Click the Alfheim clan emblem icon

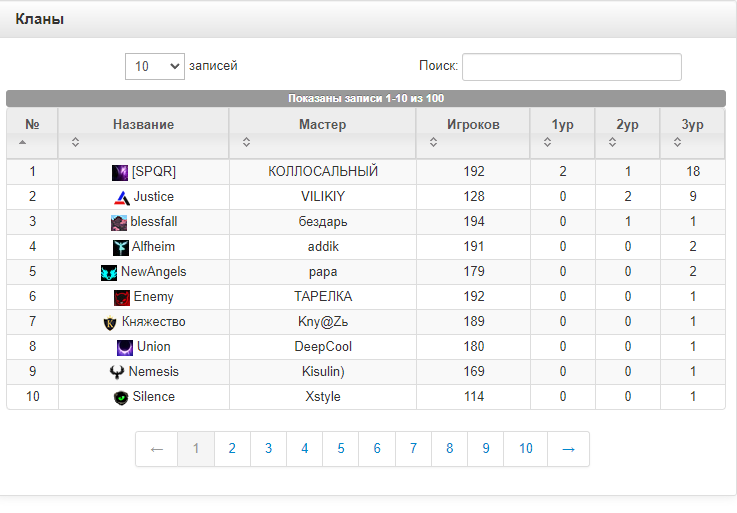click(121, 247)
